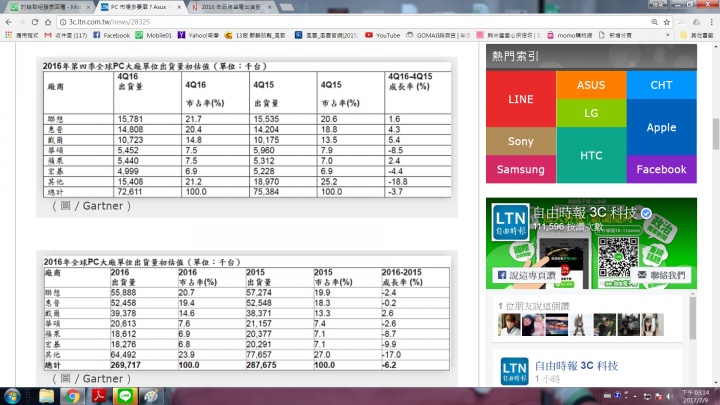
Task: Click the page vertical scrollbar thumb
Action: 716,134
